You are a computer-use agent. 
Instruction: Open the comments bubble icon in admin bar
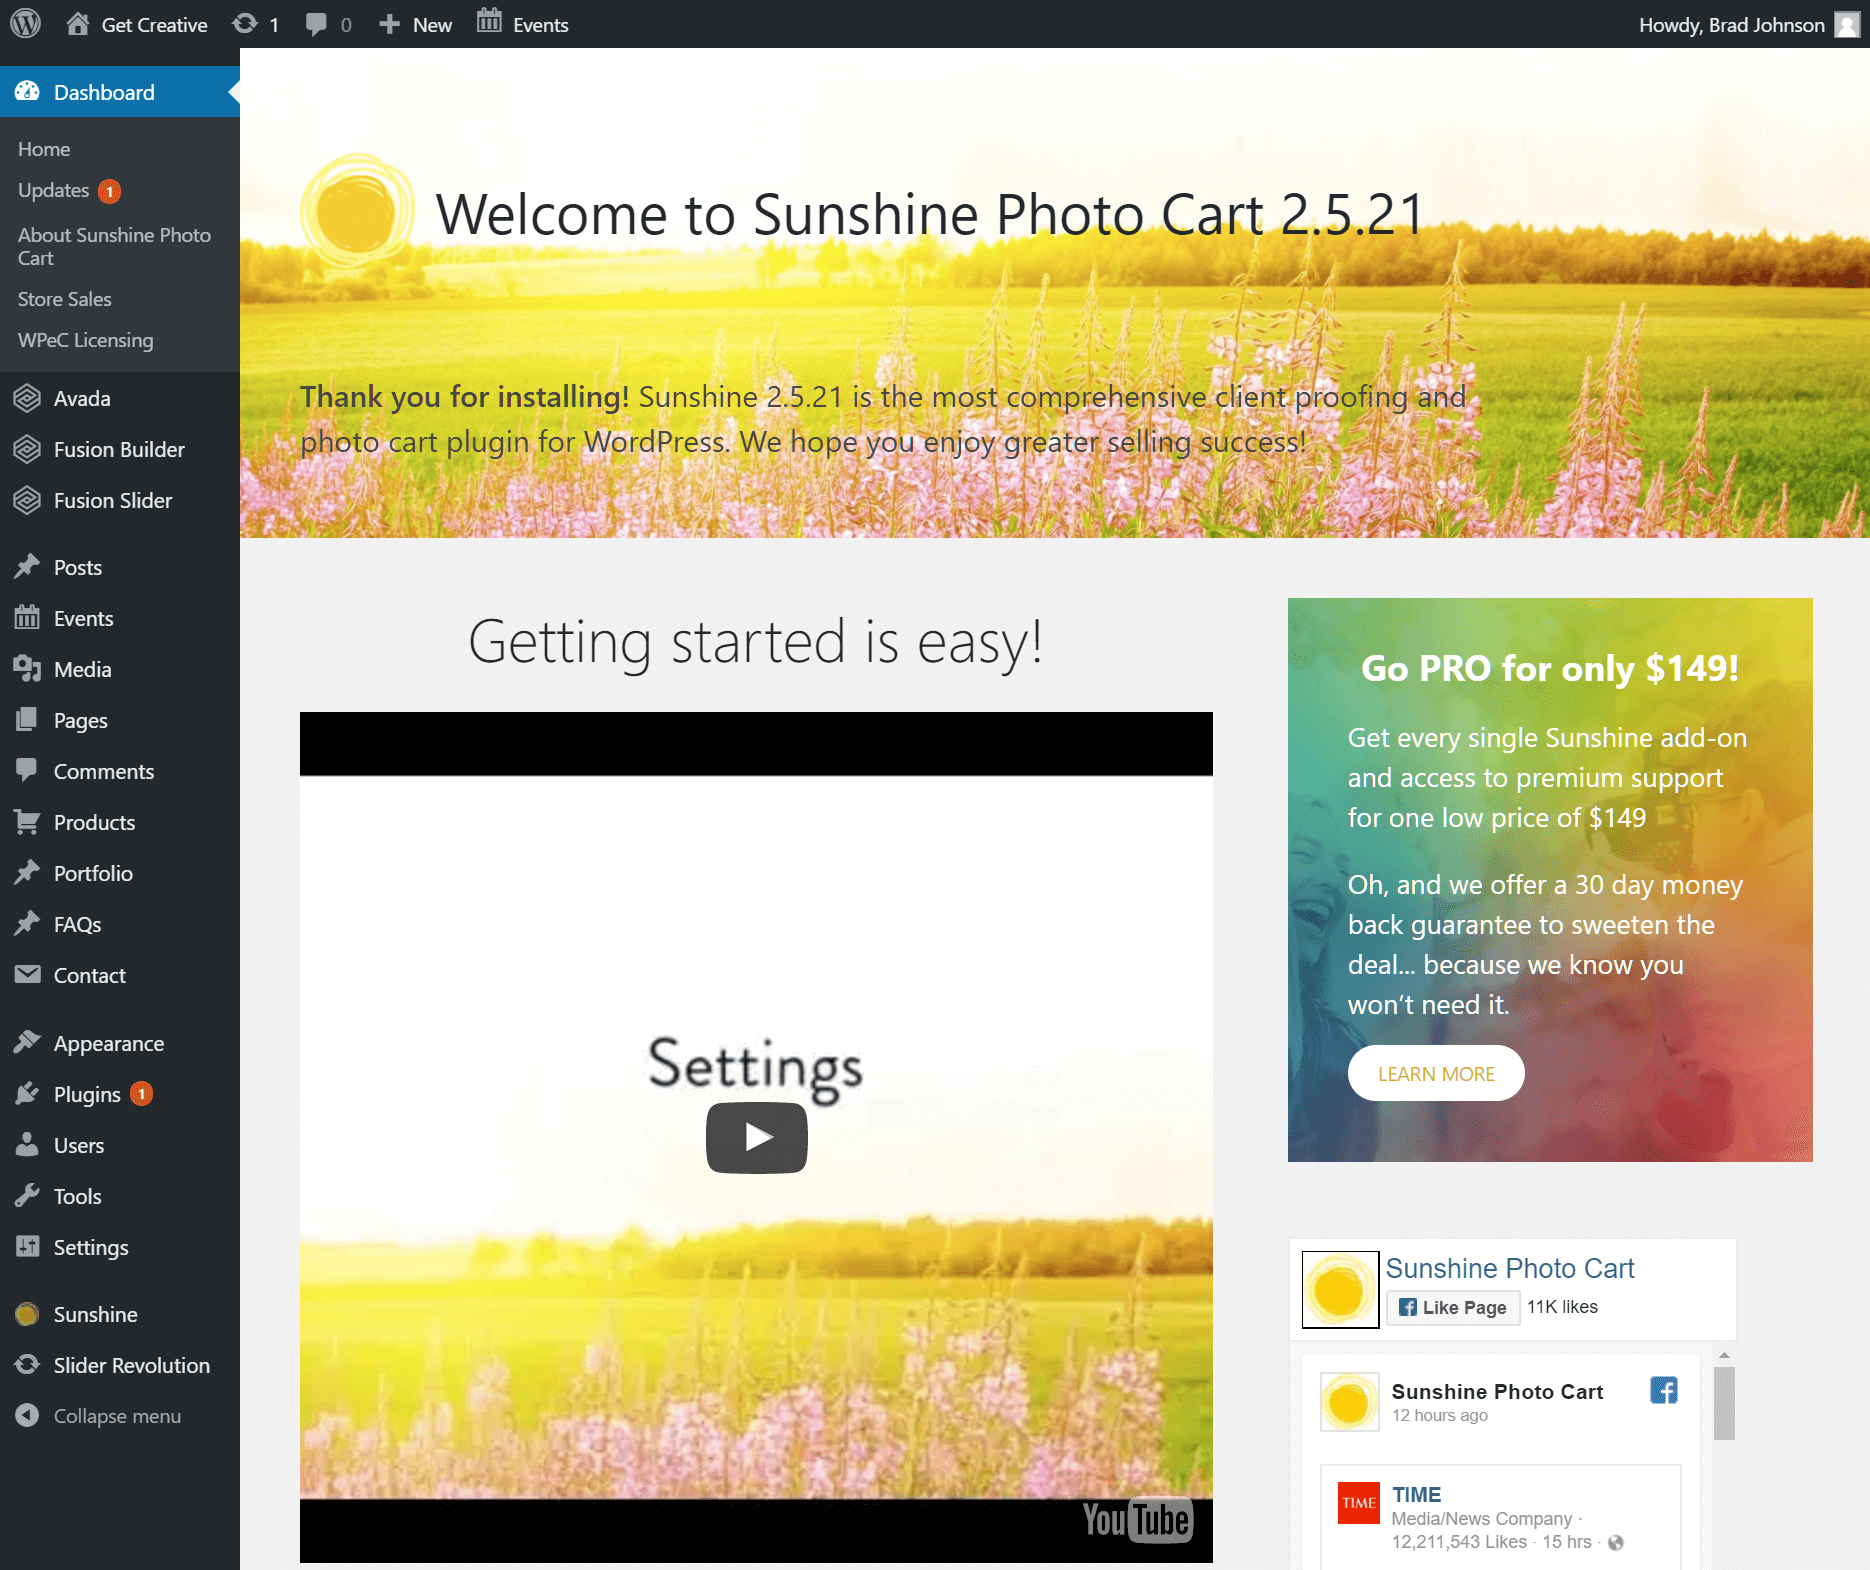[316, 25]
